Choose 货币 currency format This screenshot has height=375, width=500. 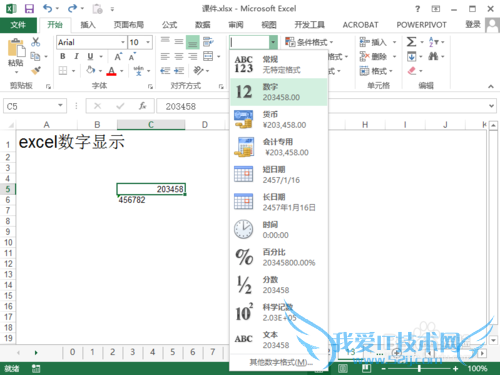click(279, 120)
